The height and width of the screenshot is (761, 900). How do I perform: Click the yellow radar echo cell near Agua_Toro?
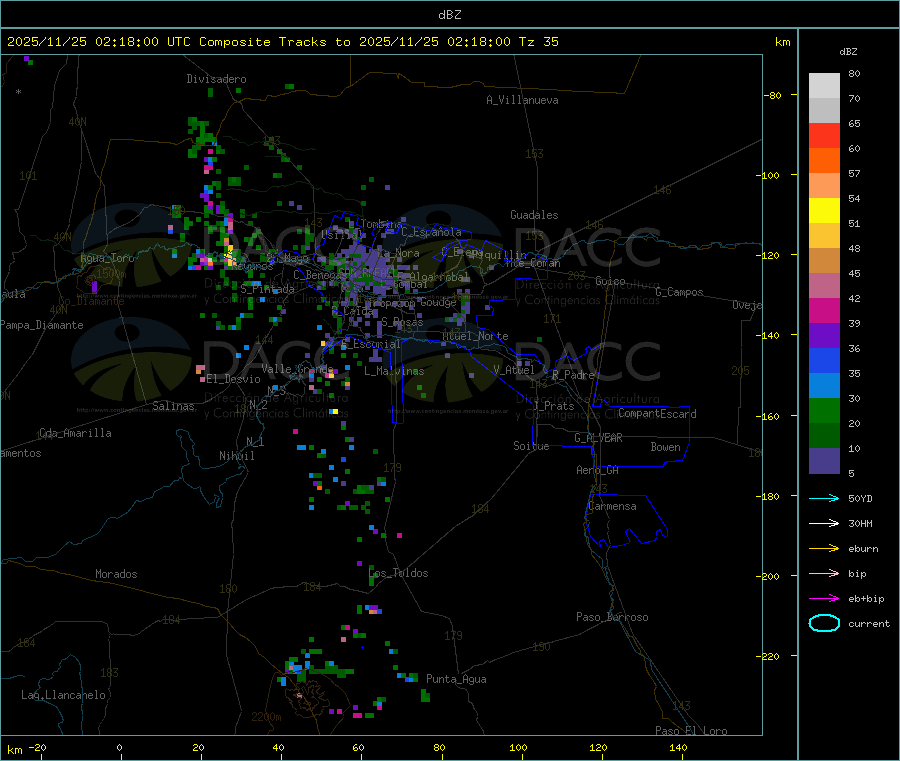(231, 255)
